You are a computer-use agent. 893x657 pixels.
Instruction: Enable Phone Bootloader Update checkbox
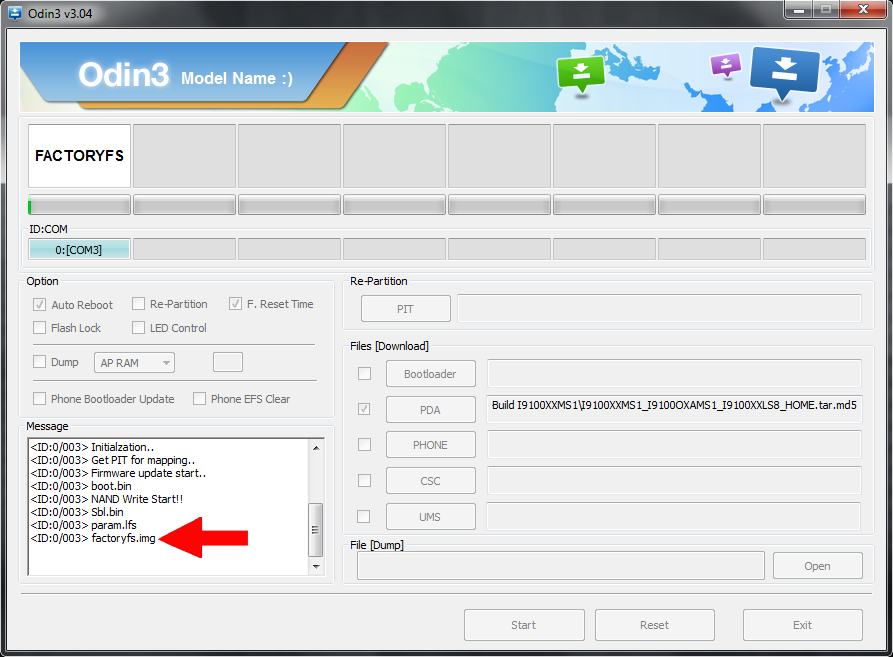click(39, 399)
